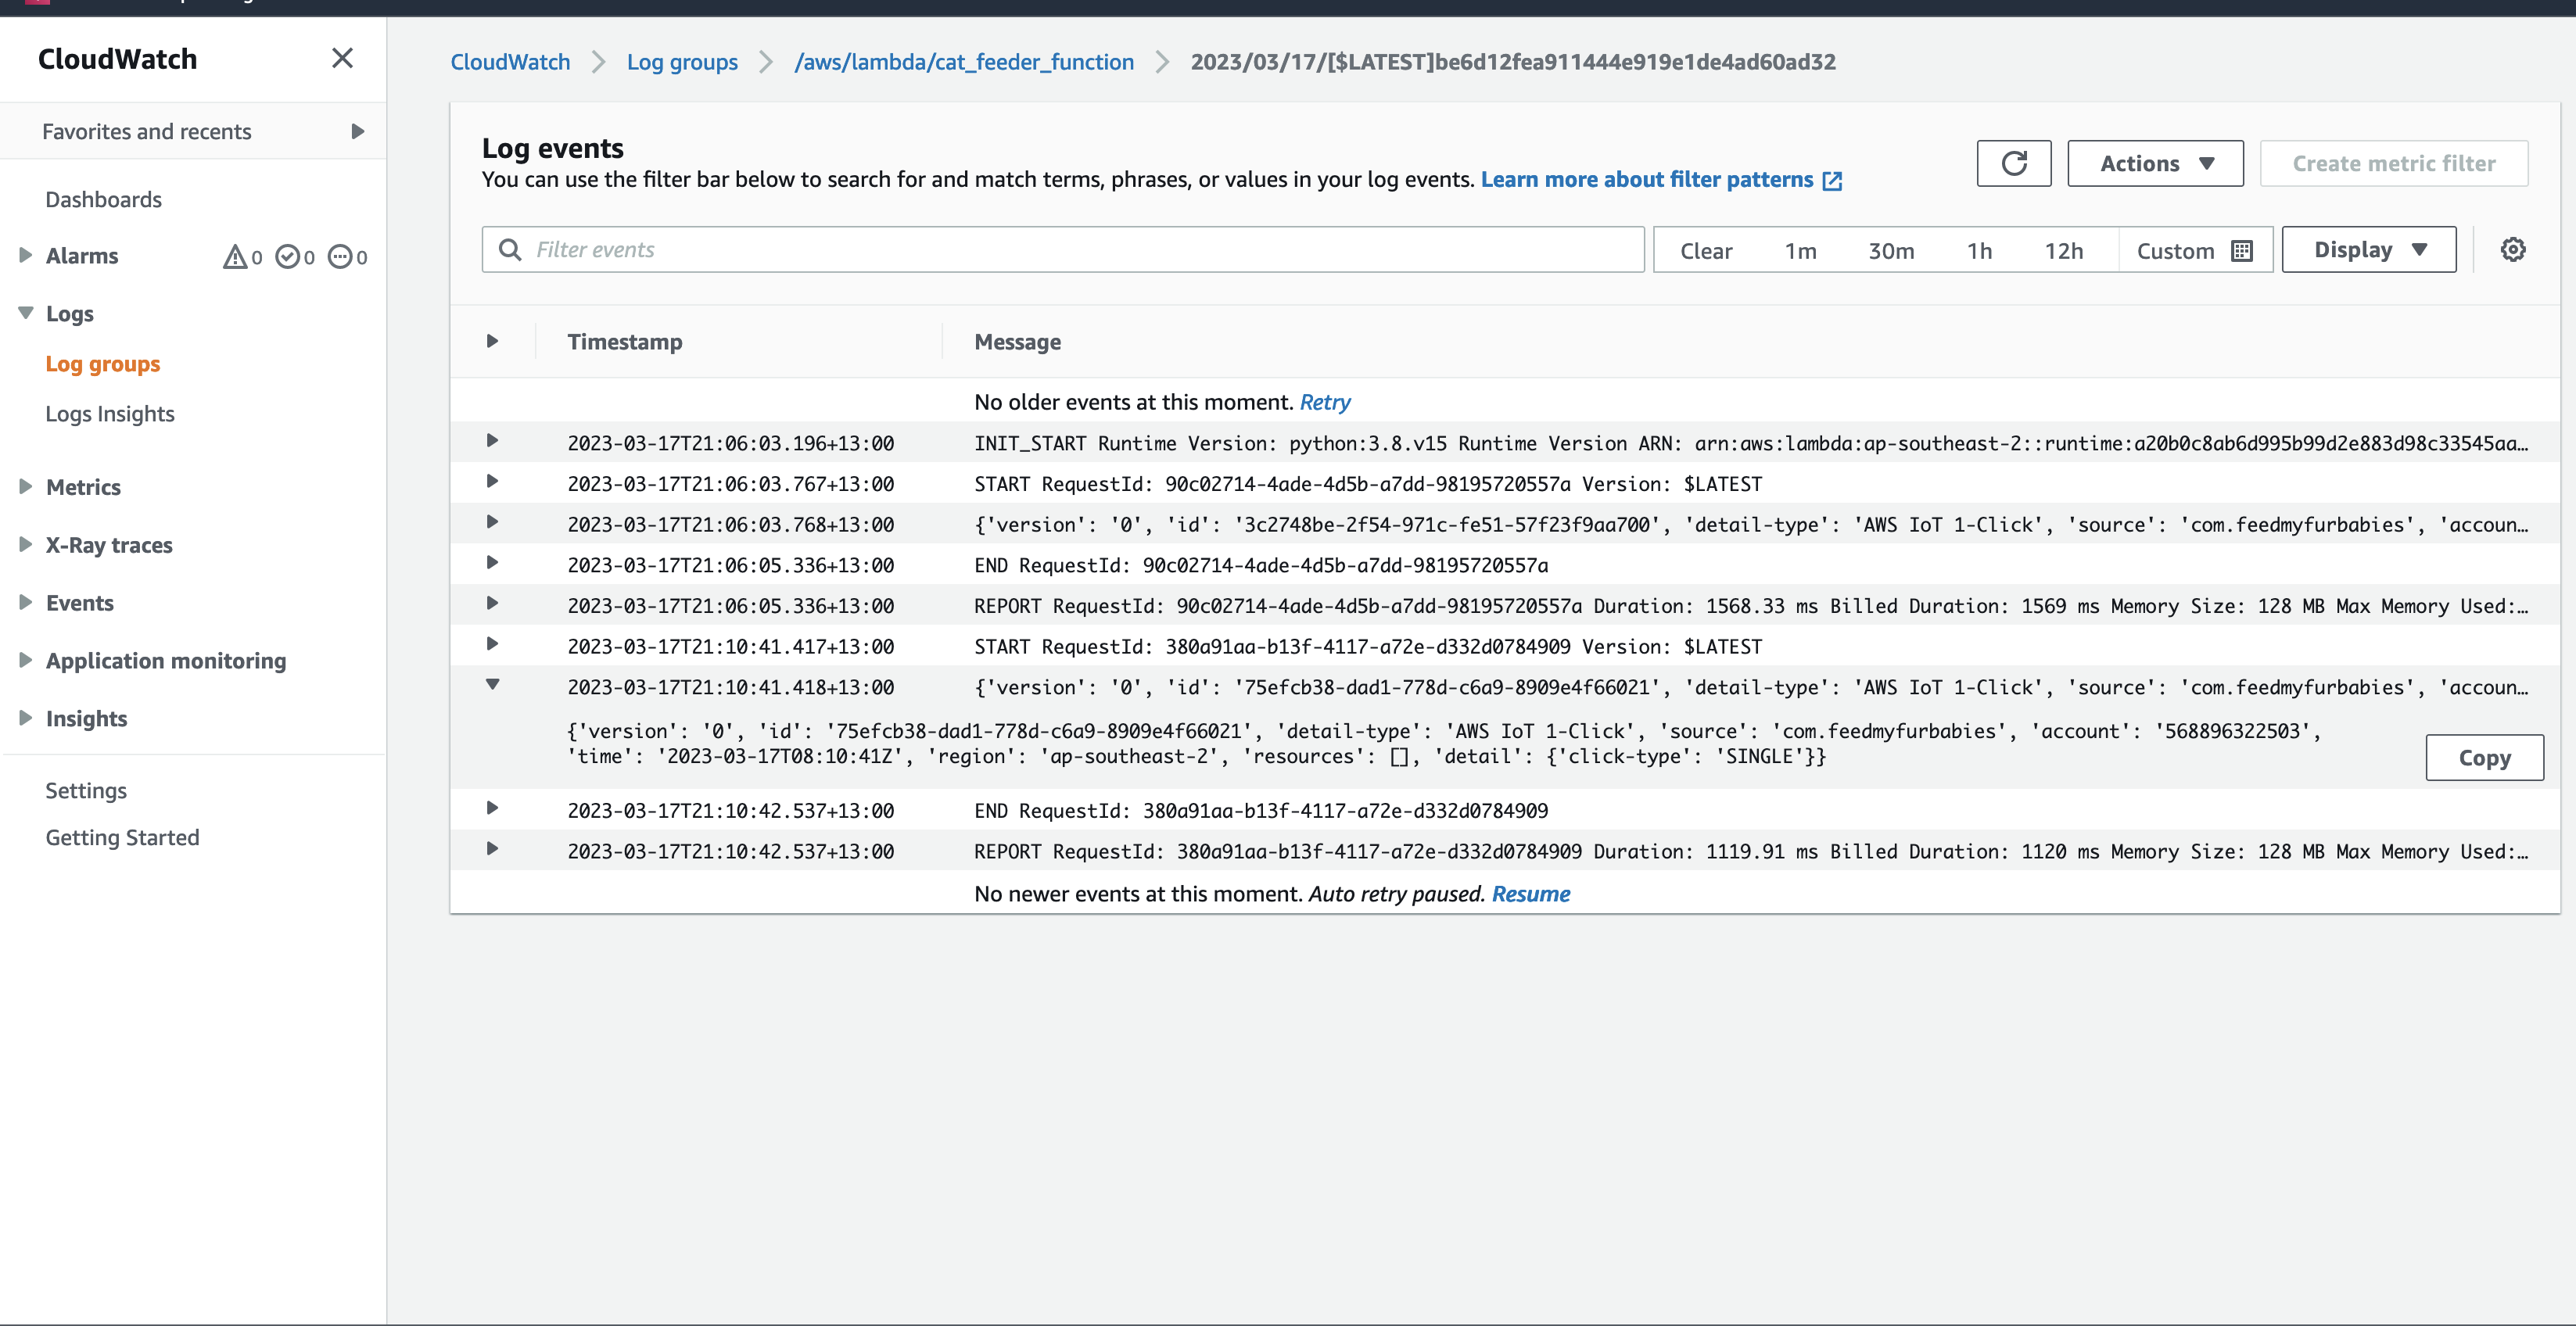Expand Favorites and recents menu

click(357, 131)
